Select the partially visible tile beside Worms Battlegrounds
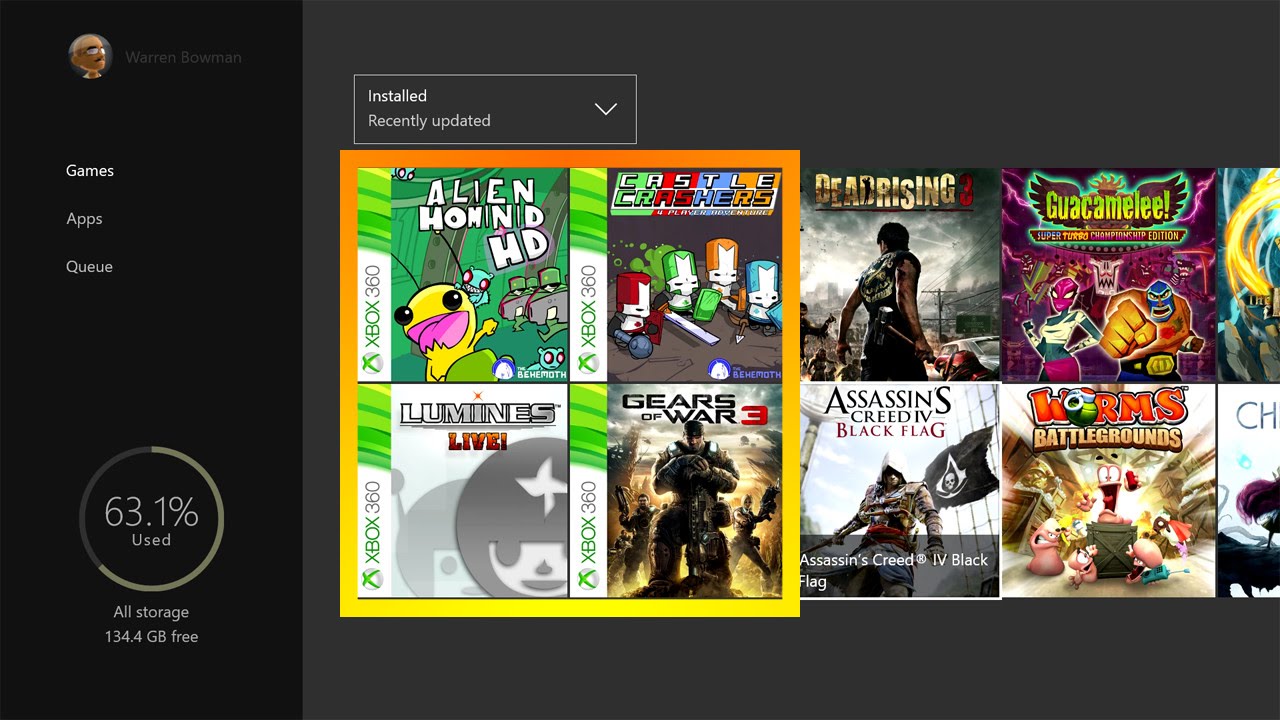The height and width of the screenshot is (720, 1280). coord(1249,491)
